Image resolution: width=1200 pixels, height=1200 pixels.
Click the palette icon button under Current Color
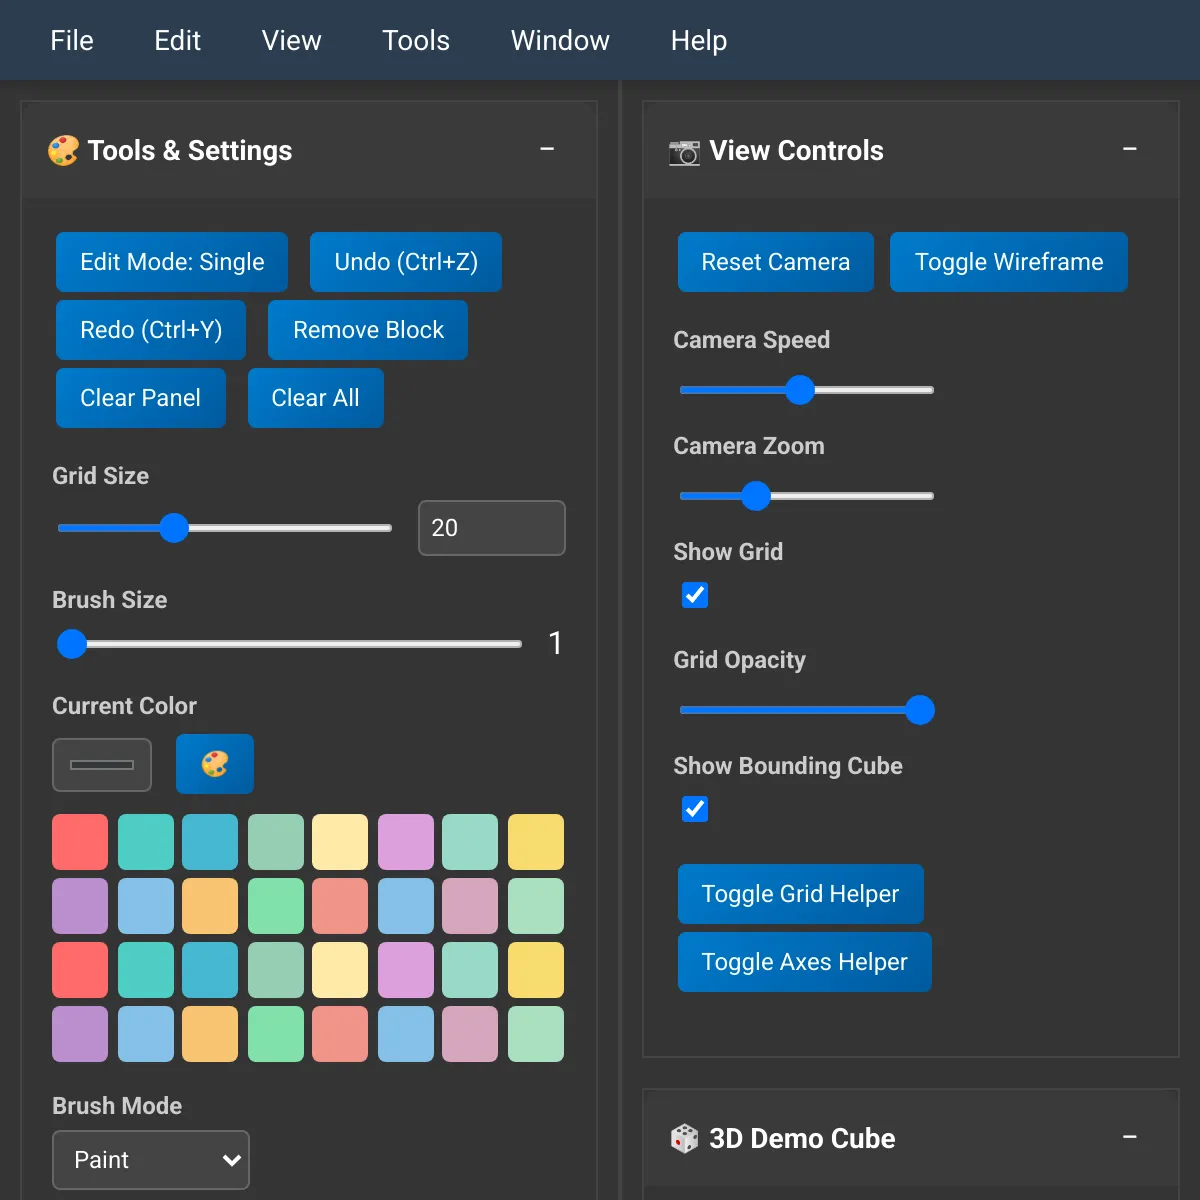215,764
